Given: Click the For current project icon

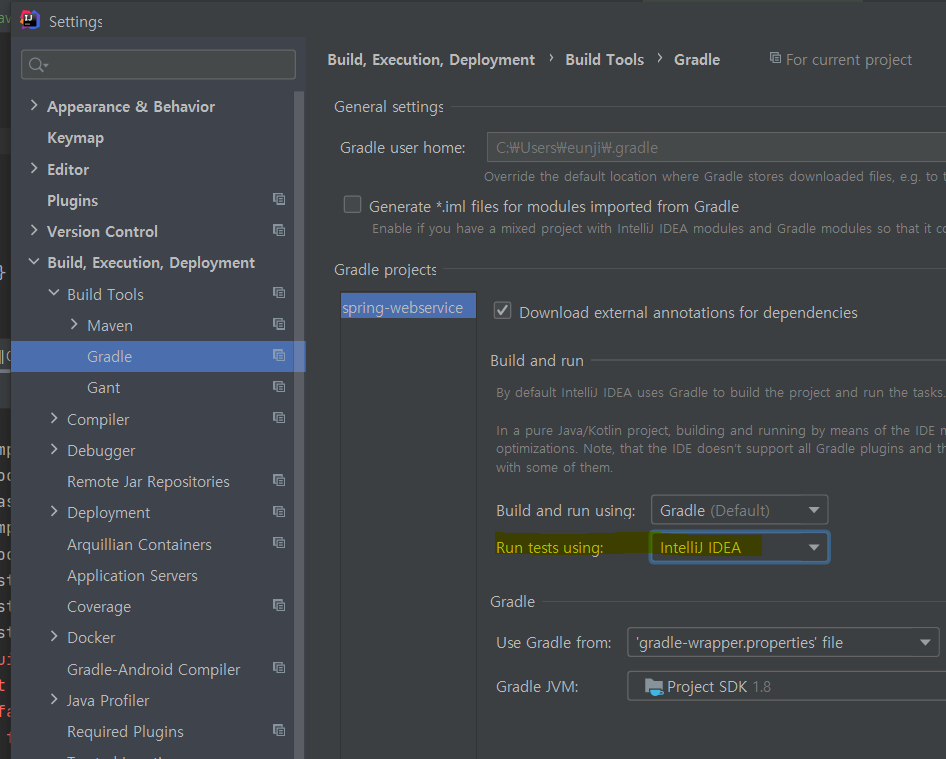Looking at the screenshot, I should pos(775,58).
